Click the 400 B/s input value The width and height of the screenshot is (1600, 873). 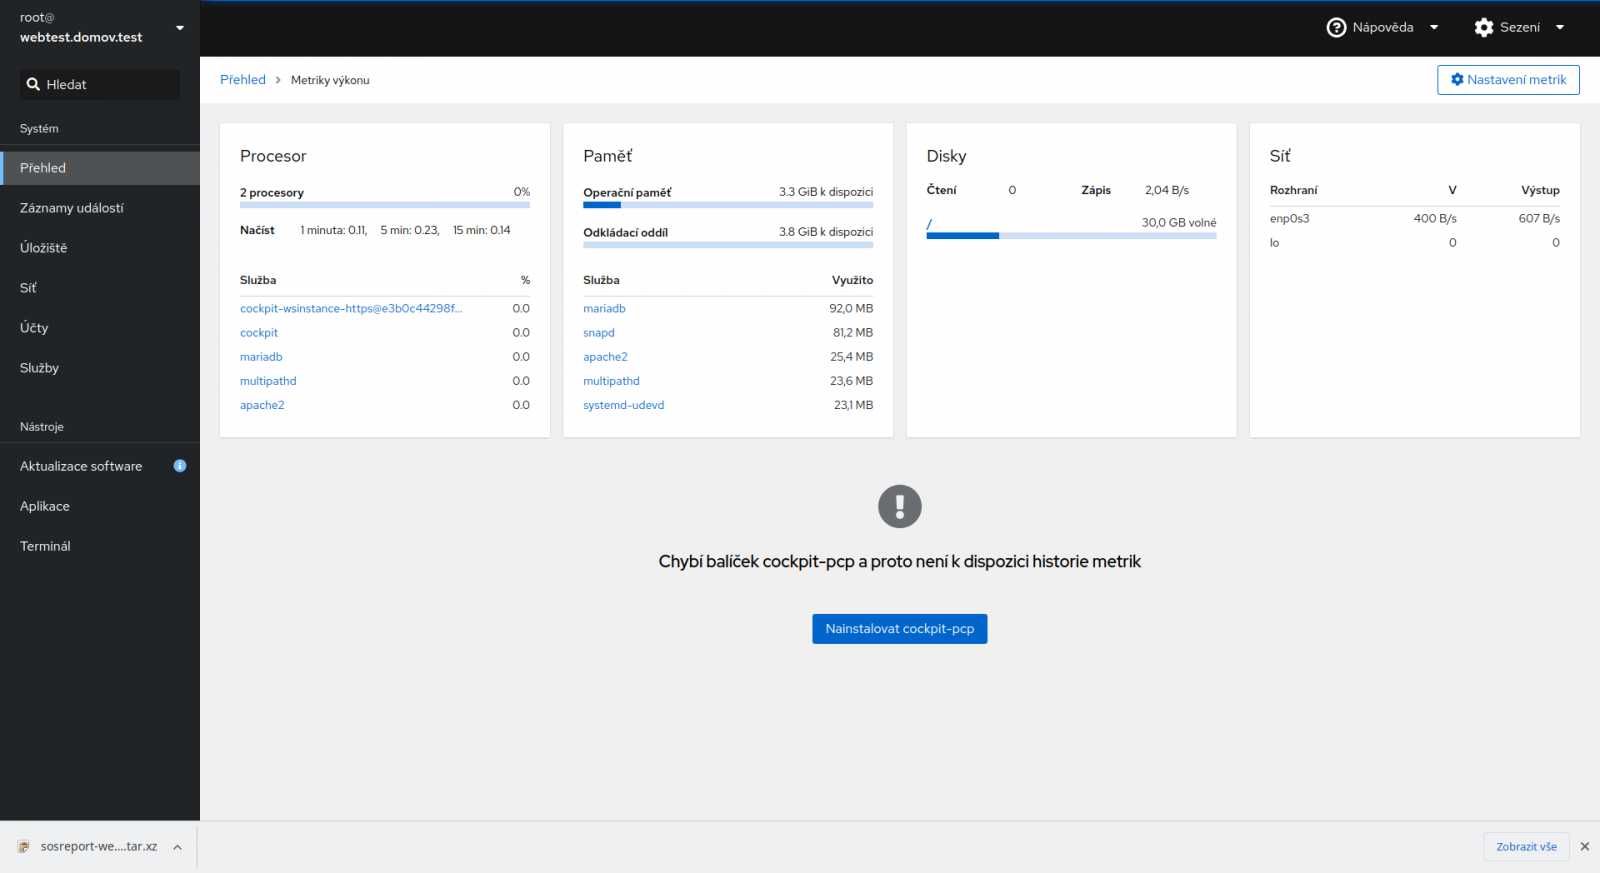point(1435,218)
